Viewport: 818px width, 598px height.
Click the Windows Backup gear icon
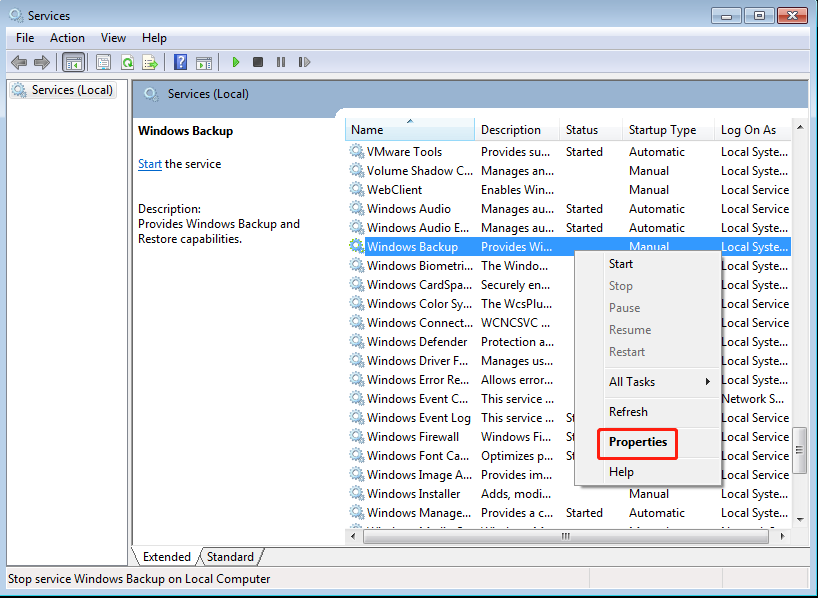point(357,246)
